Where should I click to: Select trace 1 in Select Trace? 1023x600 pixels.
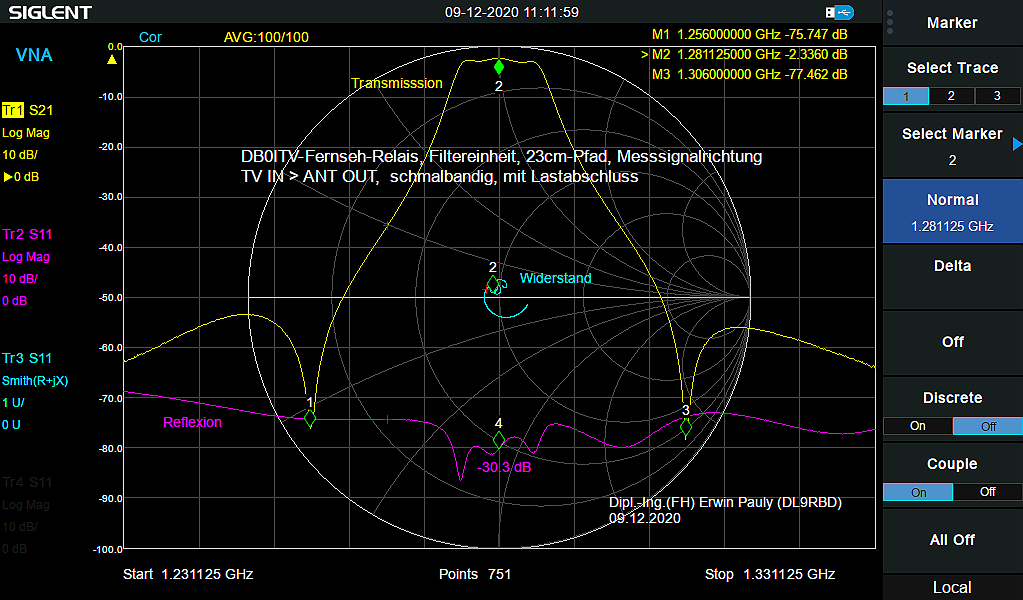coord(906,96)
